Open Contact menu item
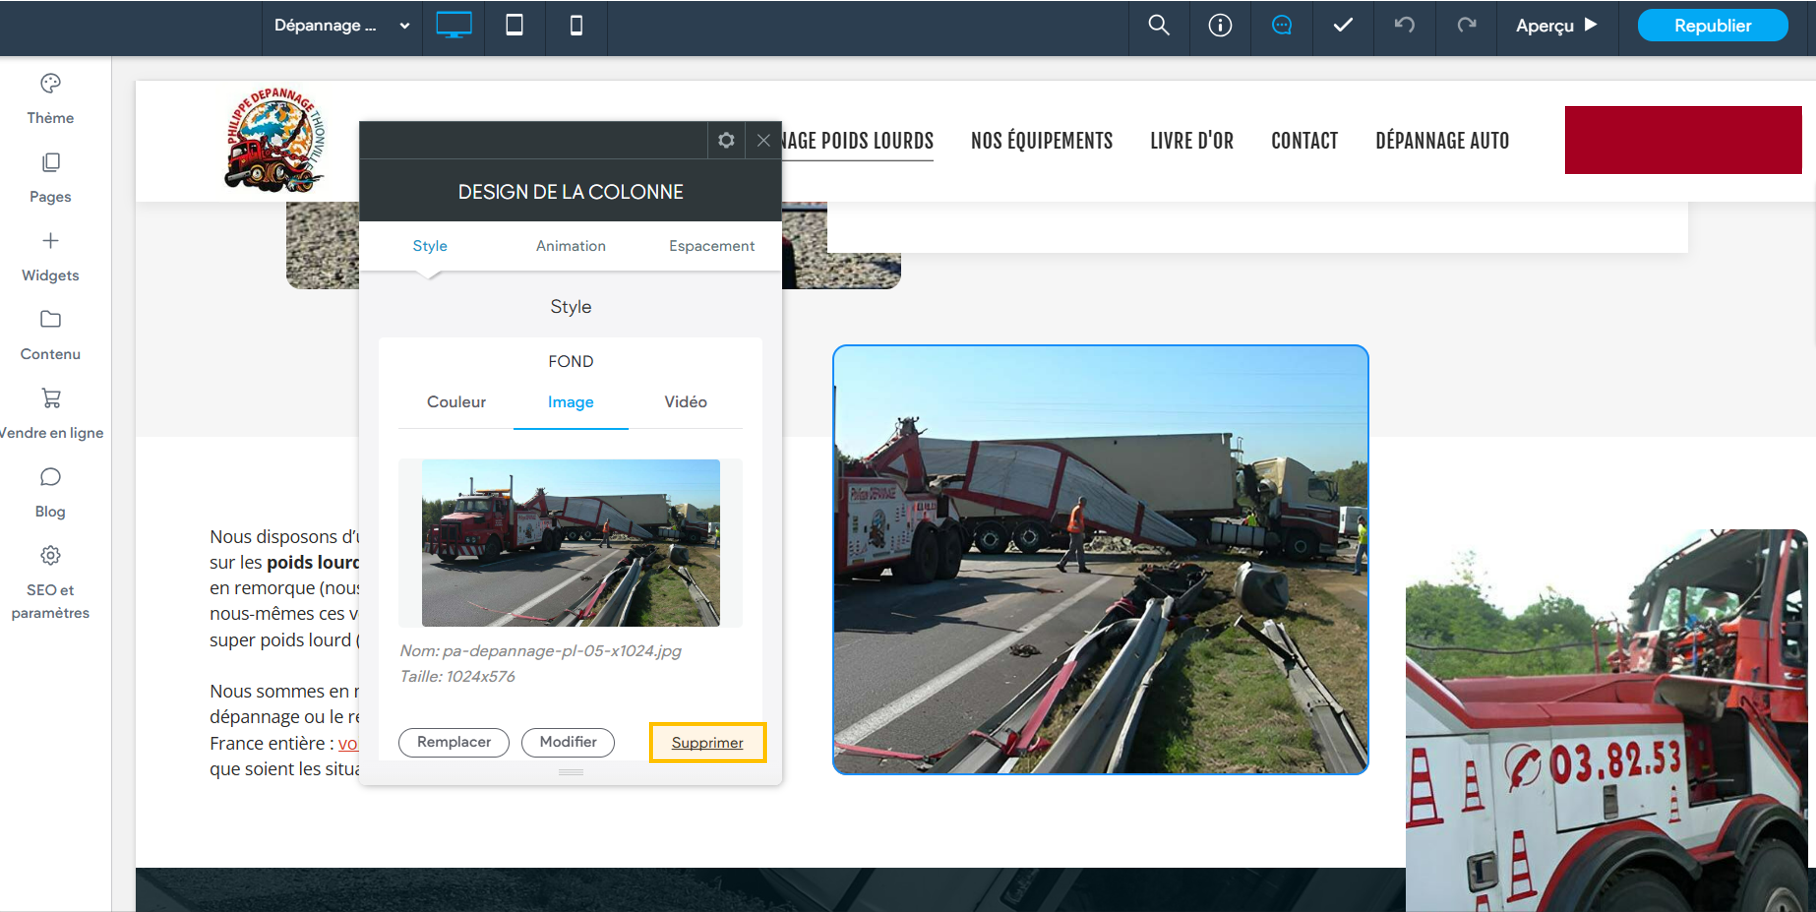The height and width of the screenshot is (912, 1816). 1305,141
